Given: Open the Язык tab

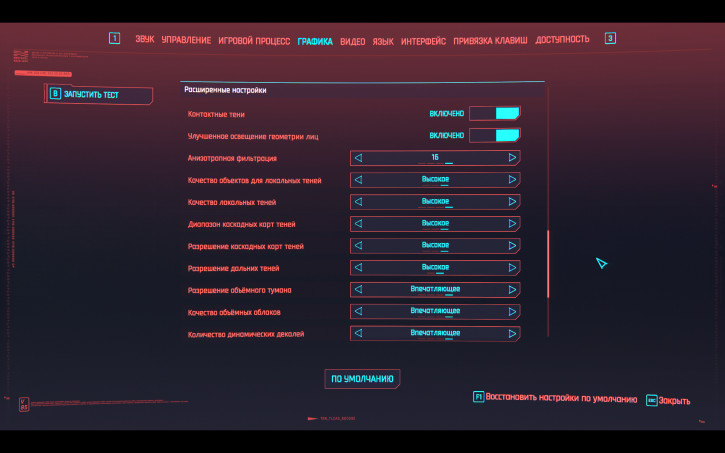Looking at the screenshot, I should point(383,42).
